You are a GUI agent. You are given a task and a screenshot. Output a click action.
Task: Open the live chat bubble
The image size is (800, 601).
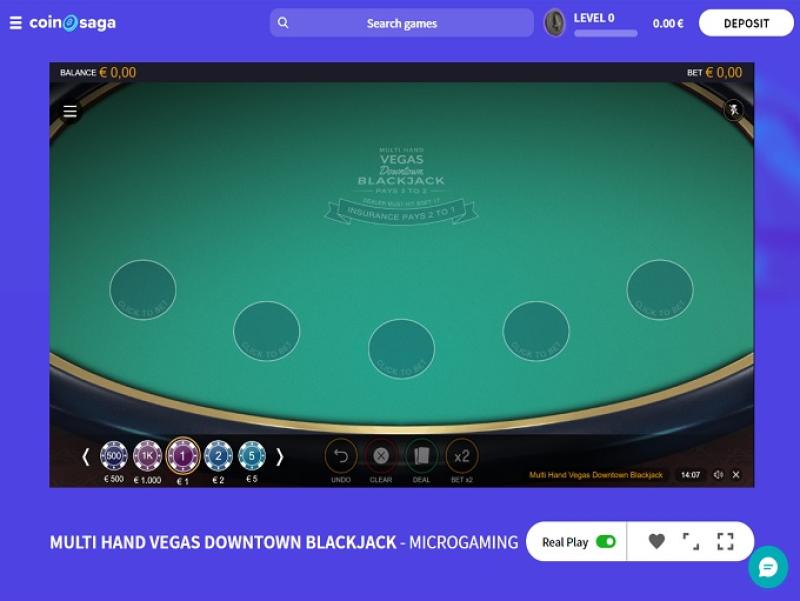768,567
